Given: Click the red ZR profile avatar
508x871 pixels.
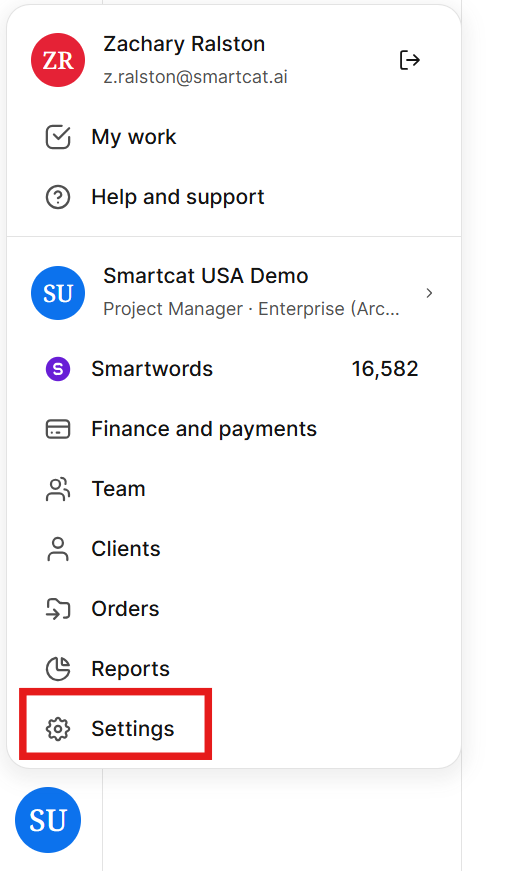Looking at the screenshot, I should click(x=58, y=60).
